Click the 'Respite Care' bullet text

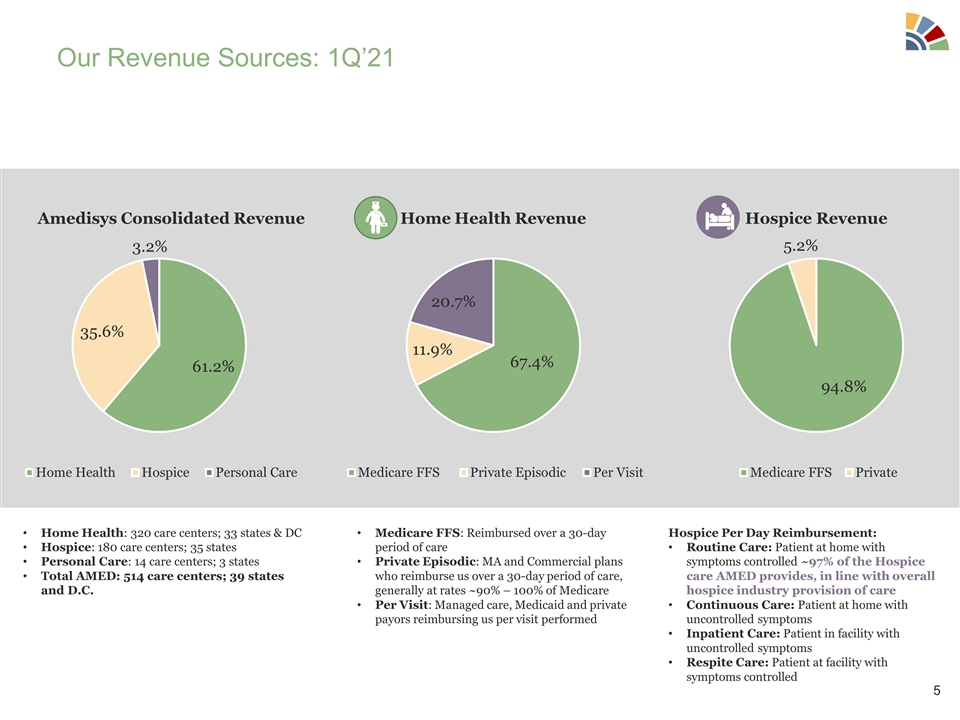pos(787,669)
